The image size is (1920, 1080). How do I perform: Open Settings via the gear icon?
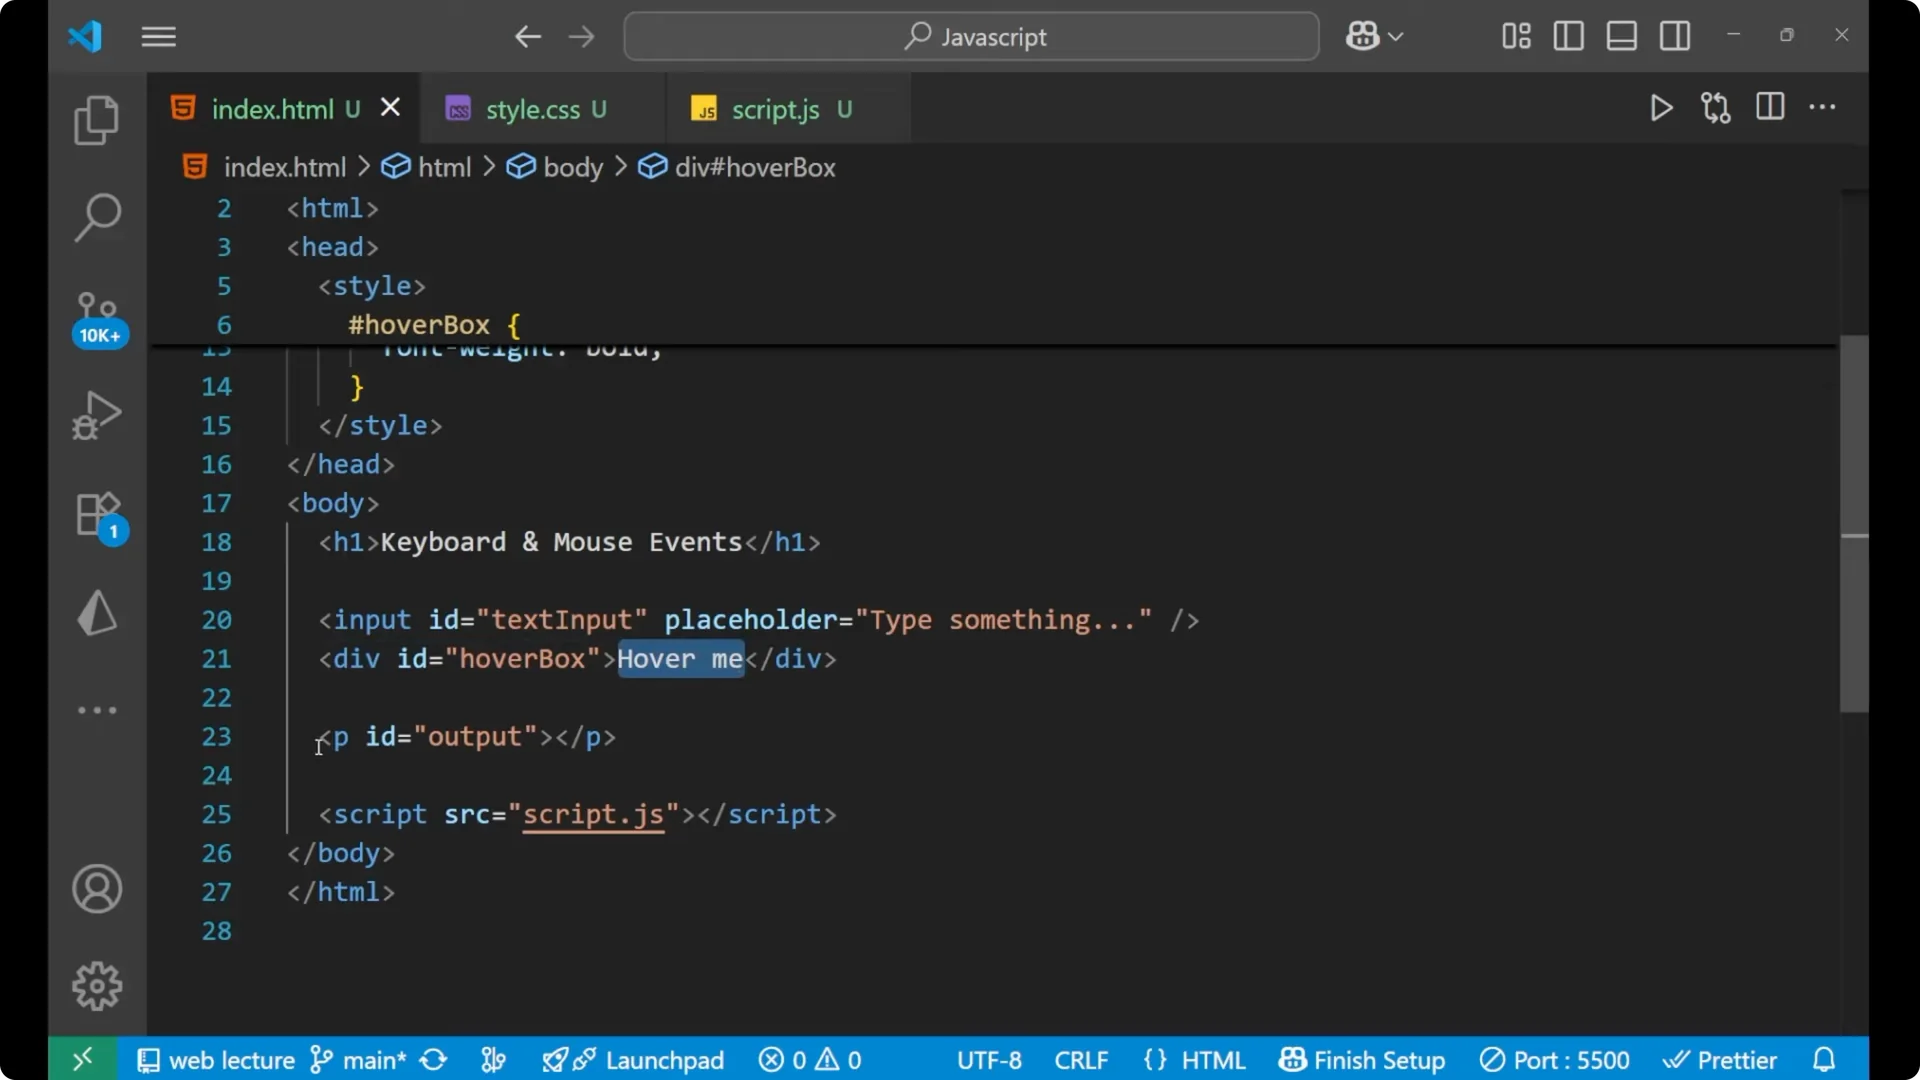tap(96, 985)
